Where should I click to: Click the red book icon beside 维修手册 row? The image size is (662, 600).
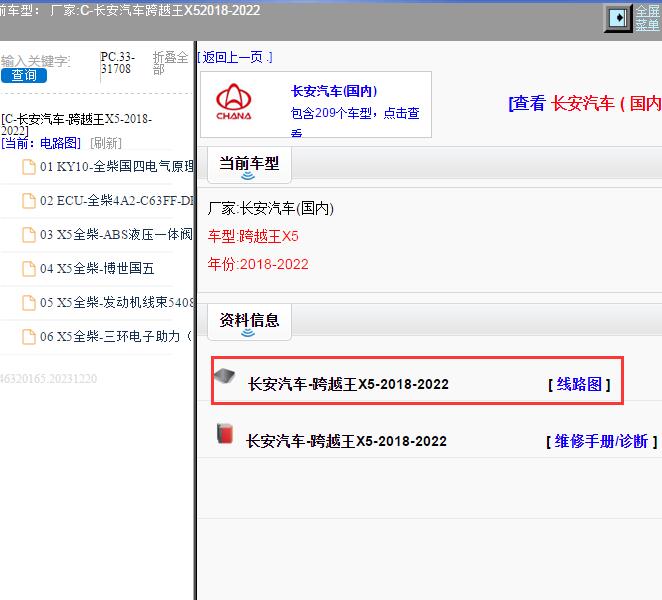pos(225,434)
